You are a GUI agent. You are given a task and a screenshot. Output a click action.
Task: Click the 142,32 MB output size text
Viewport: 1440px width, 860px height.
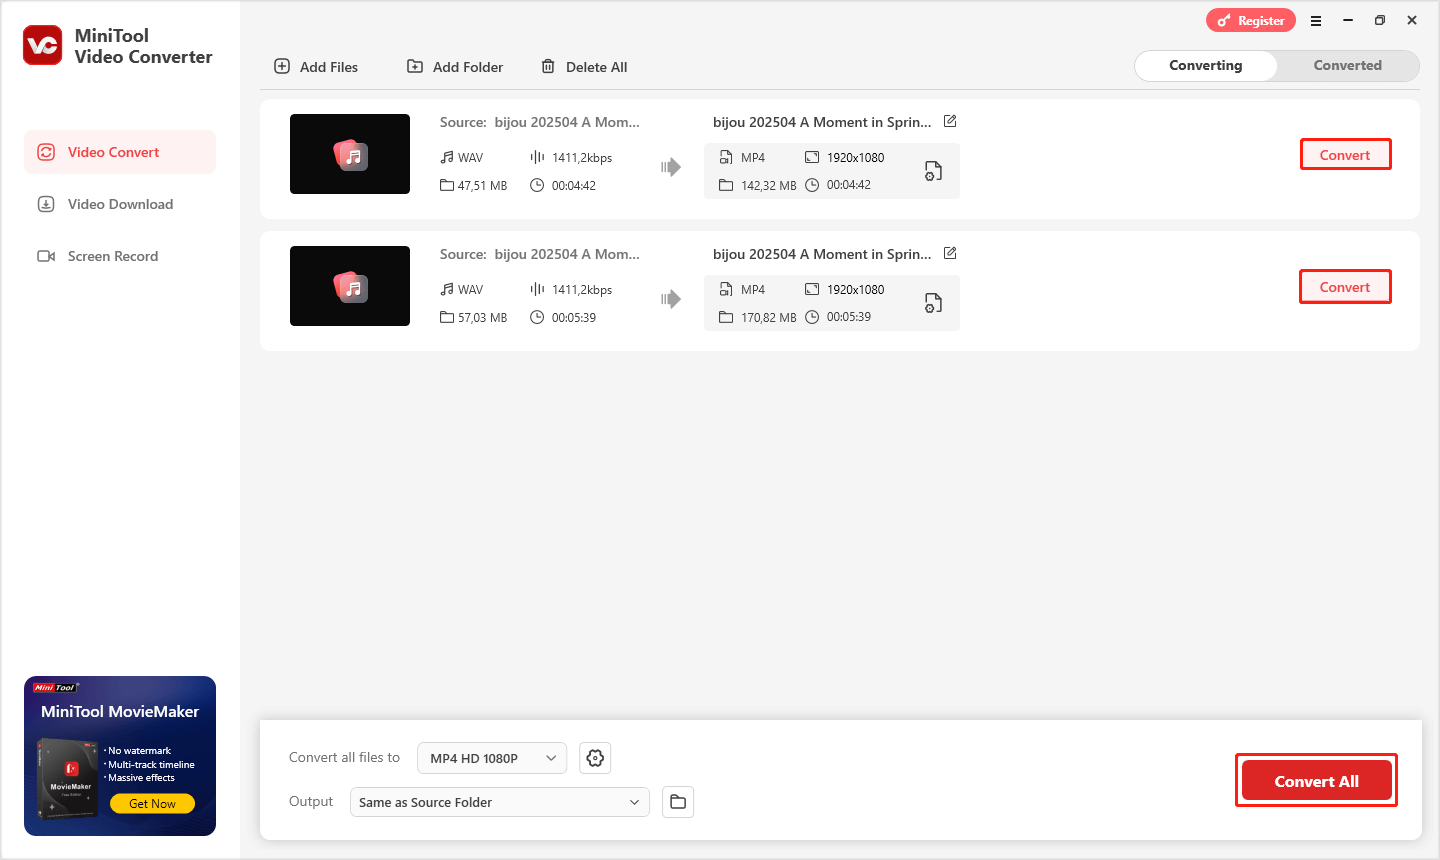click(769, 185)
